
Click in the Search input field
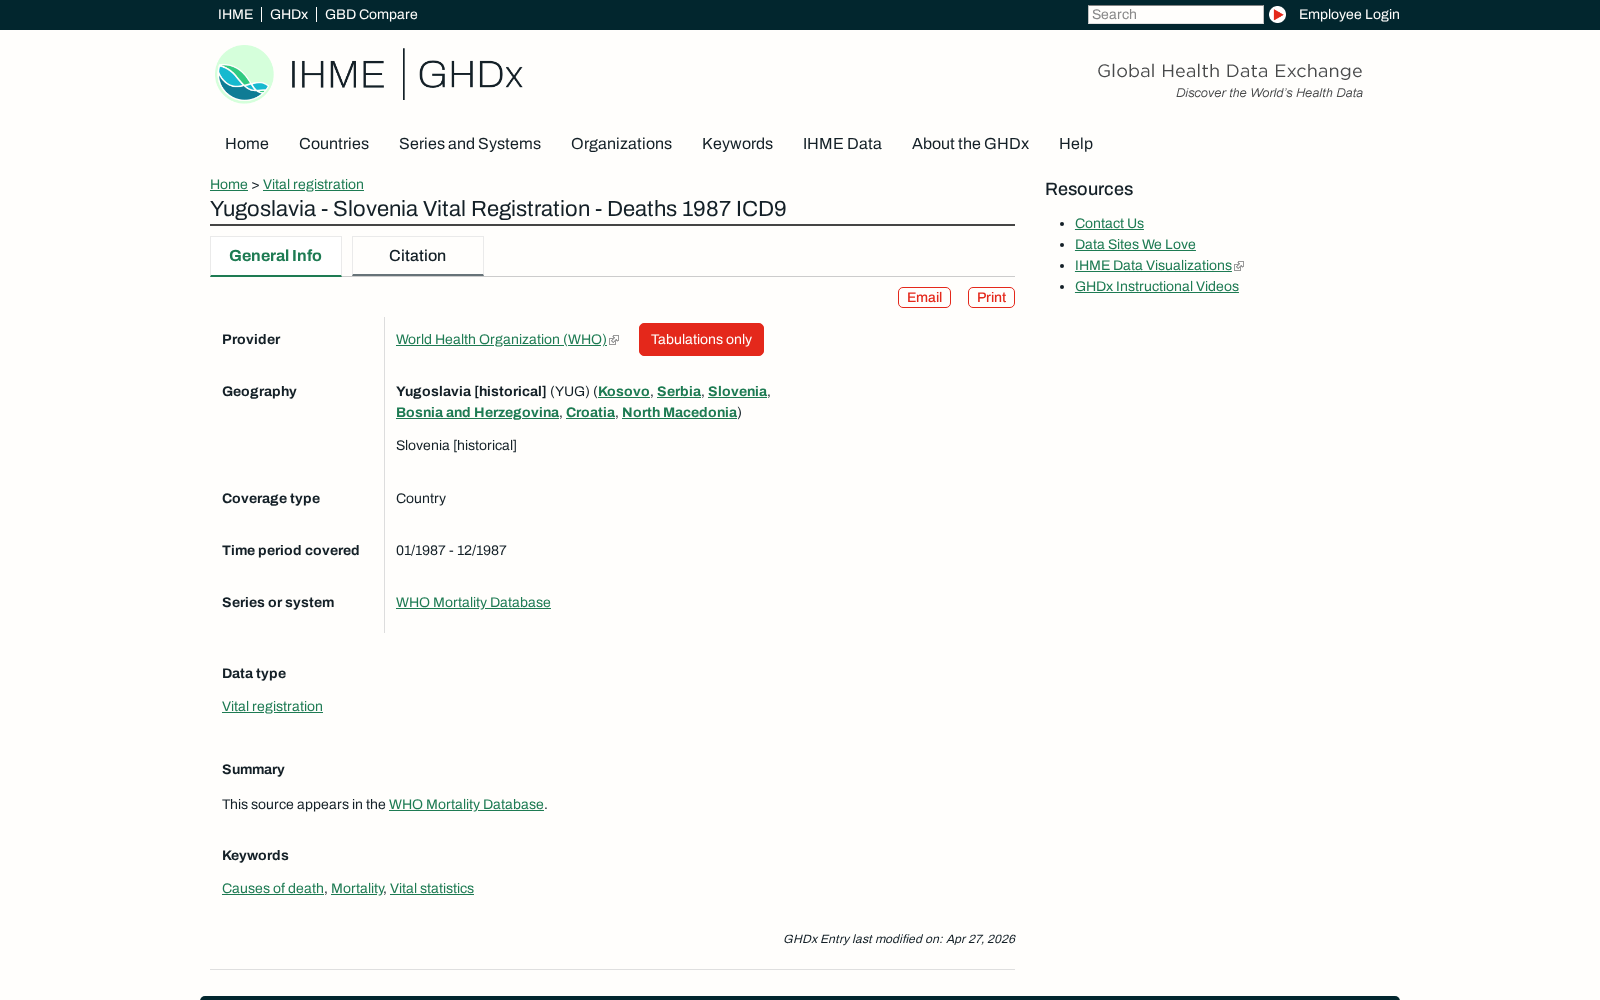pos(1175,14)
